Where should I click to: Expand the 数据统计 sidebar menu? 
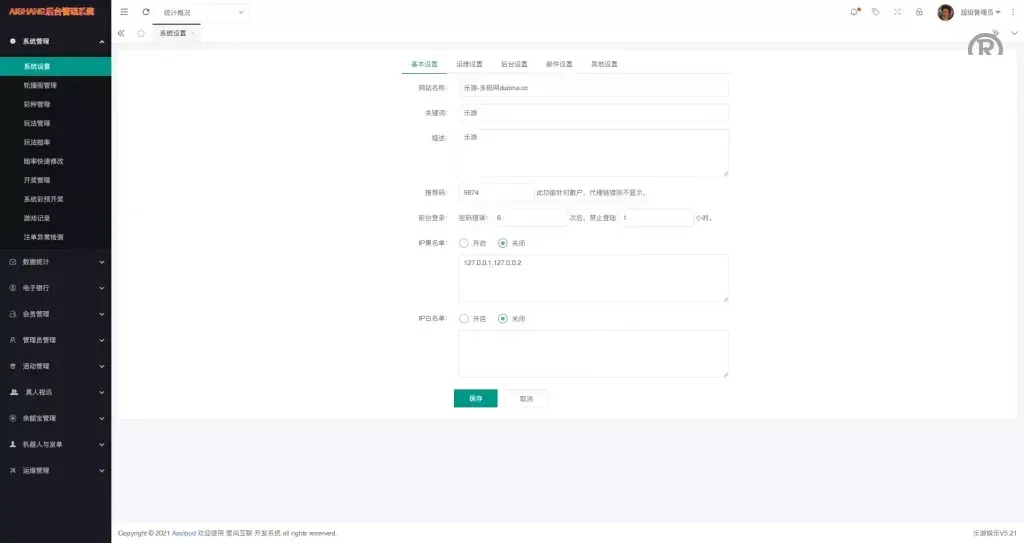(55, 262)
